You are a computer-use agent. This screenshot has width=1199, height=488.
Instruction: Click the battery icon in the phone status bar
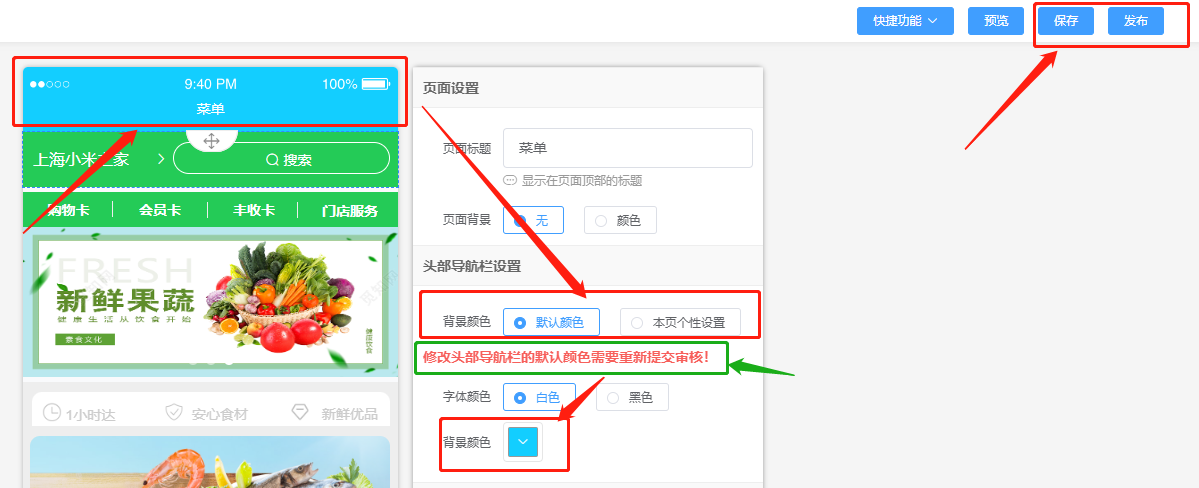tap(375, 84)
